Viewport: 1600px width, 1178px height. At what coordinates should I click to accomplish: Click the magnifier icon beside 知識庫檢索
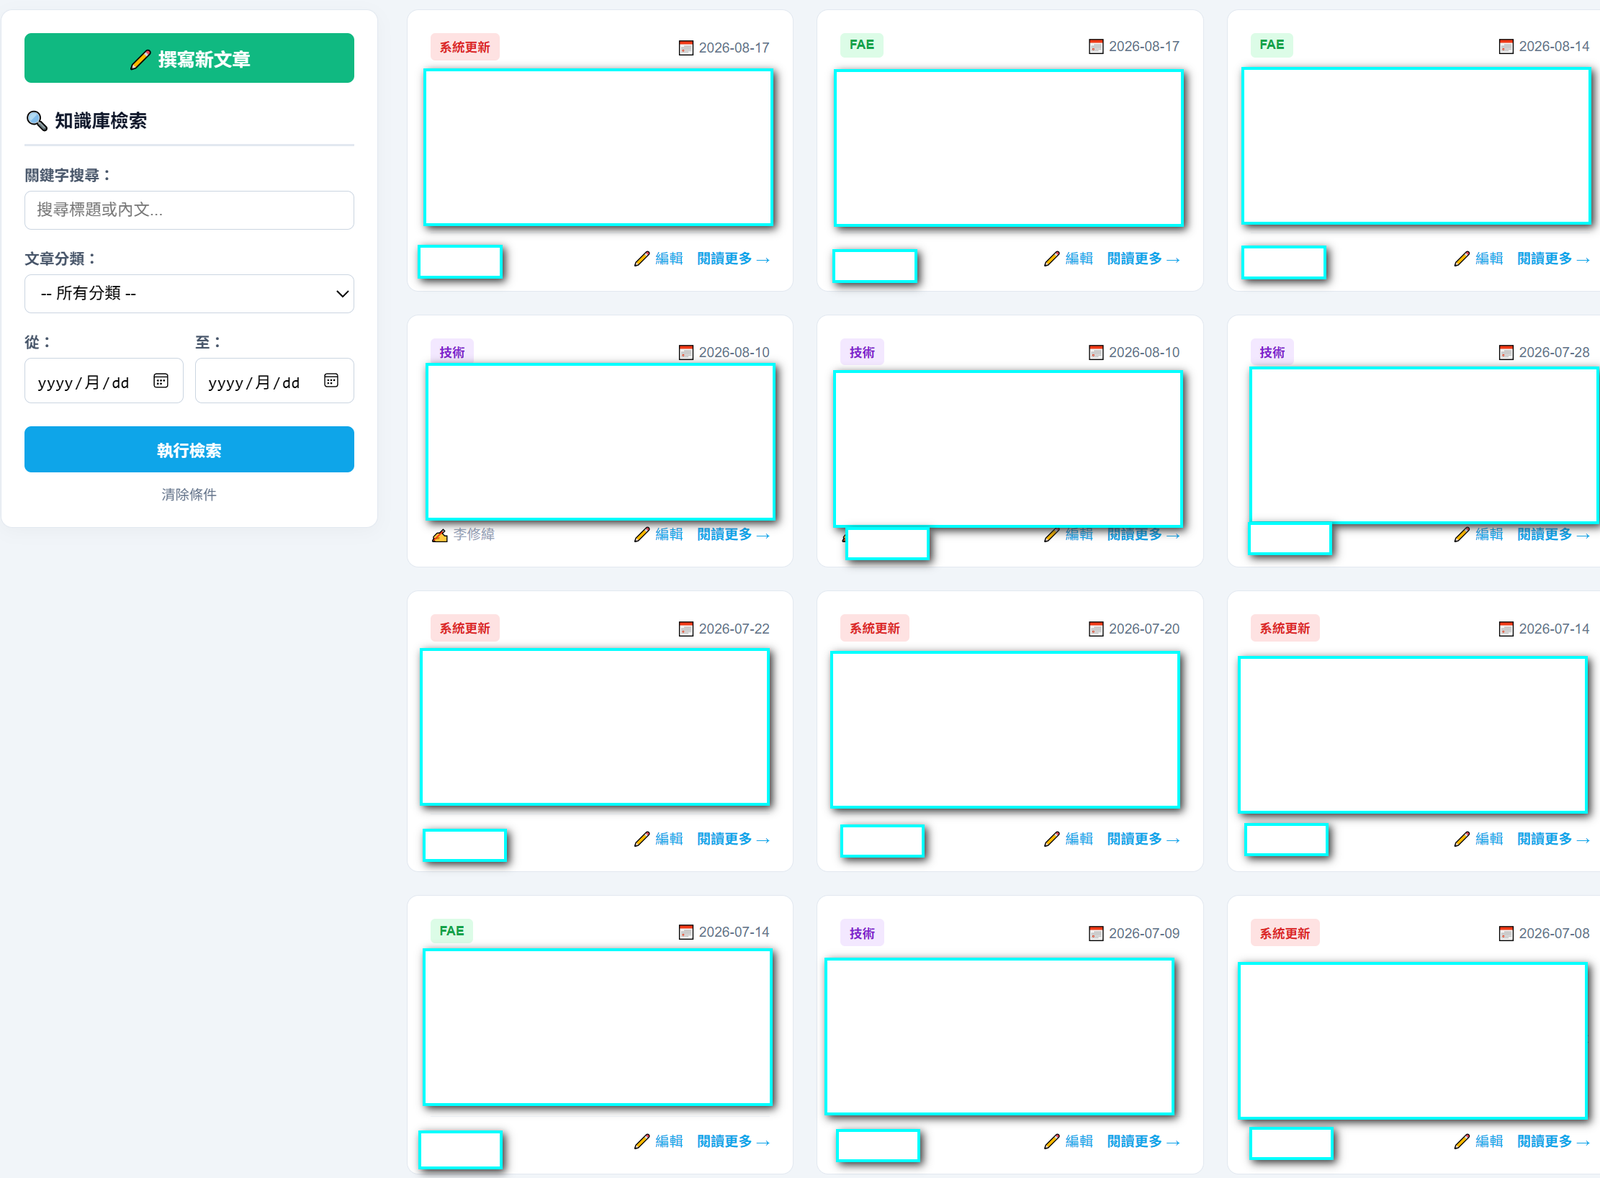pyautogui.click(x=37, y=121)
